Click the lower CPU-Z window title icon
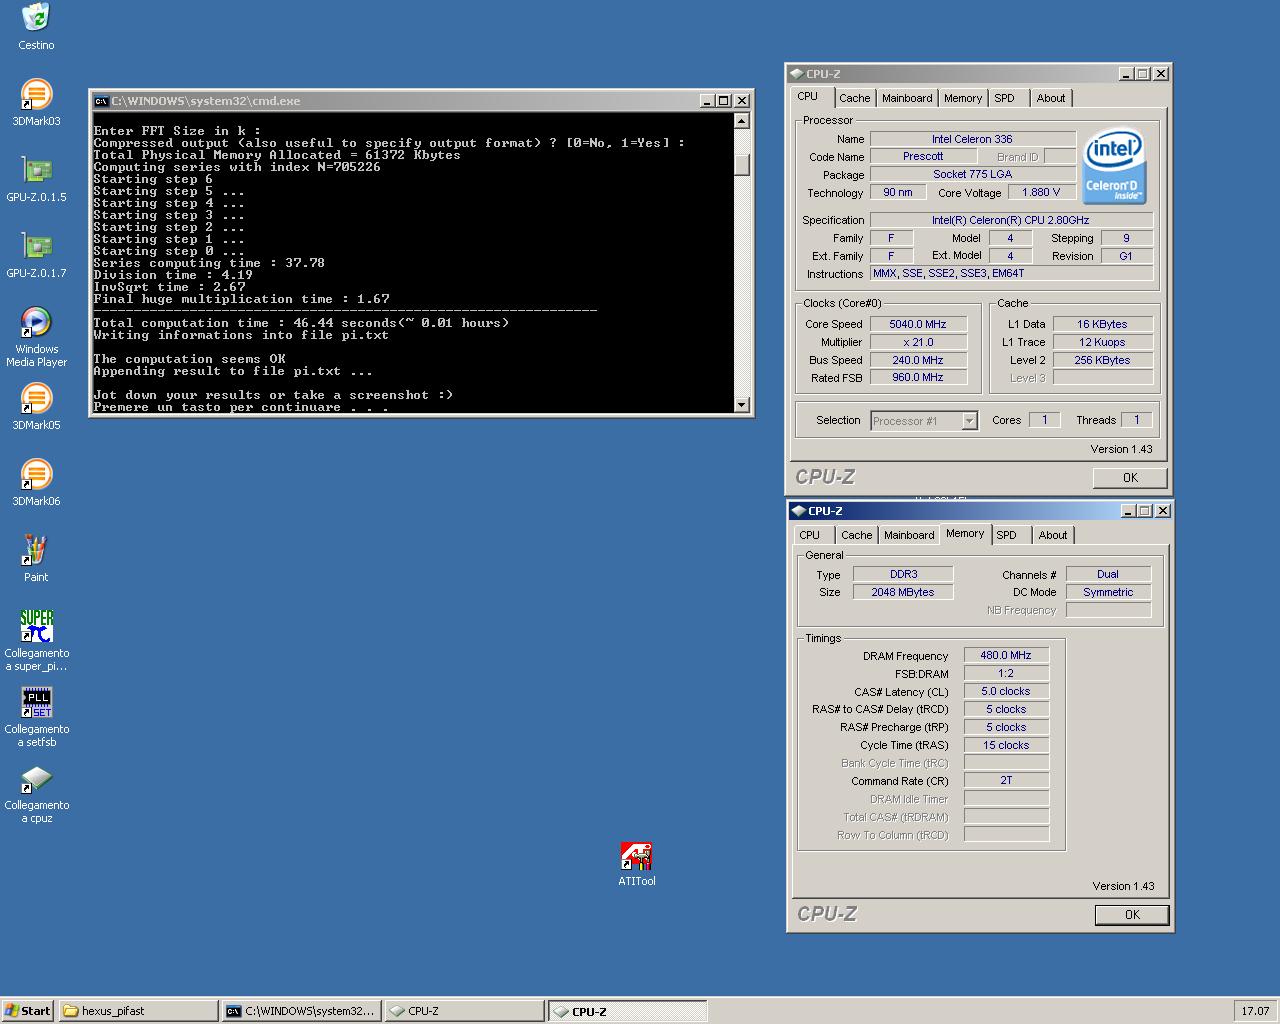The height and width of the screenshot is (1024, 1280). point(798,511)
